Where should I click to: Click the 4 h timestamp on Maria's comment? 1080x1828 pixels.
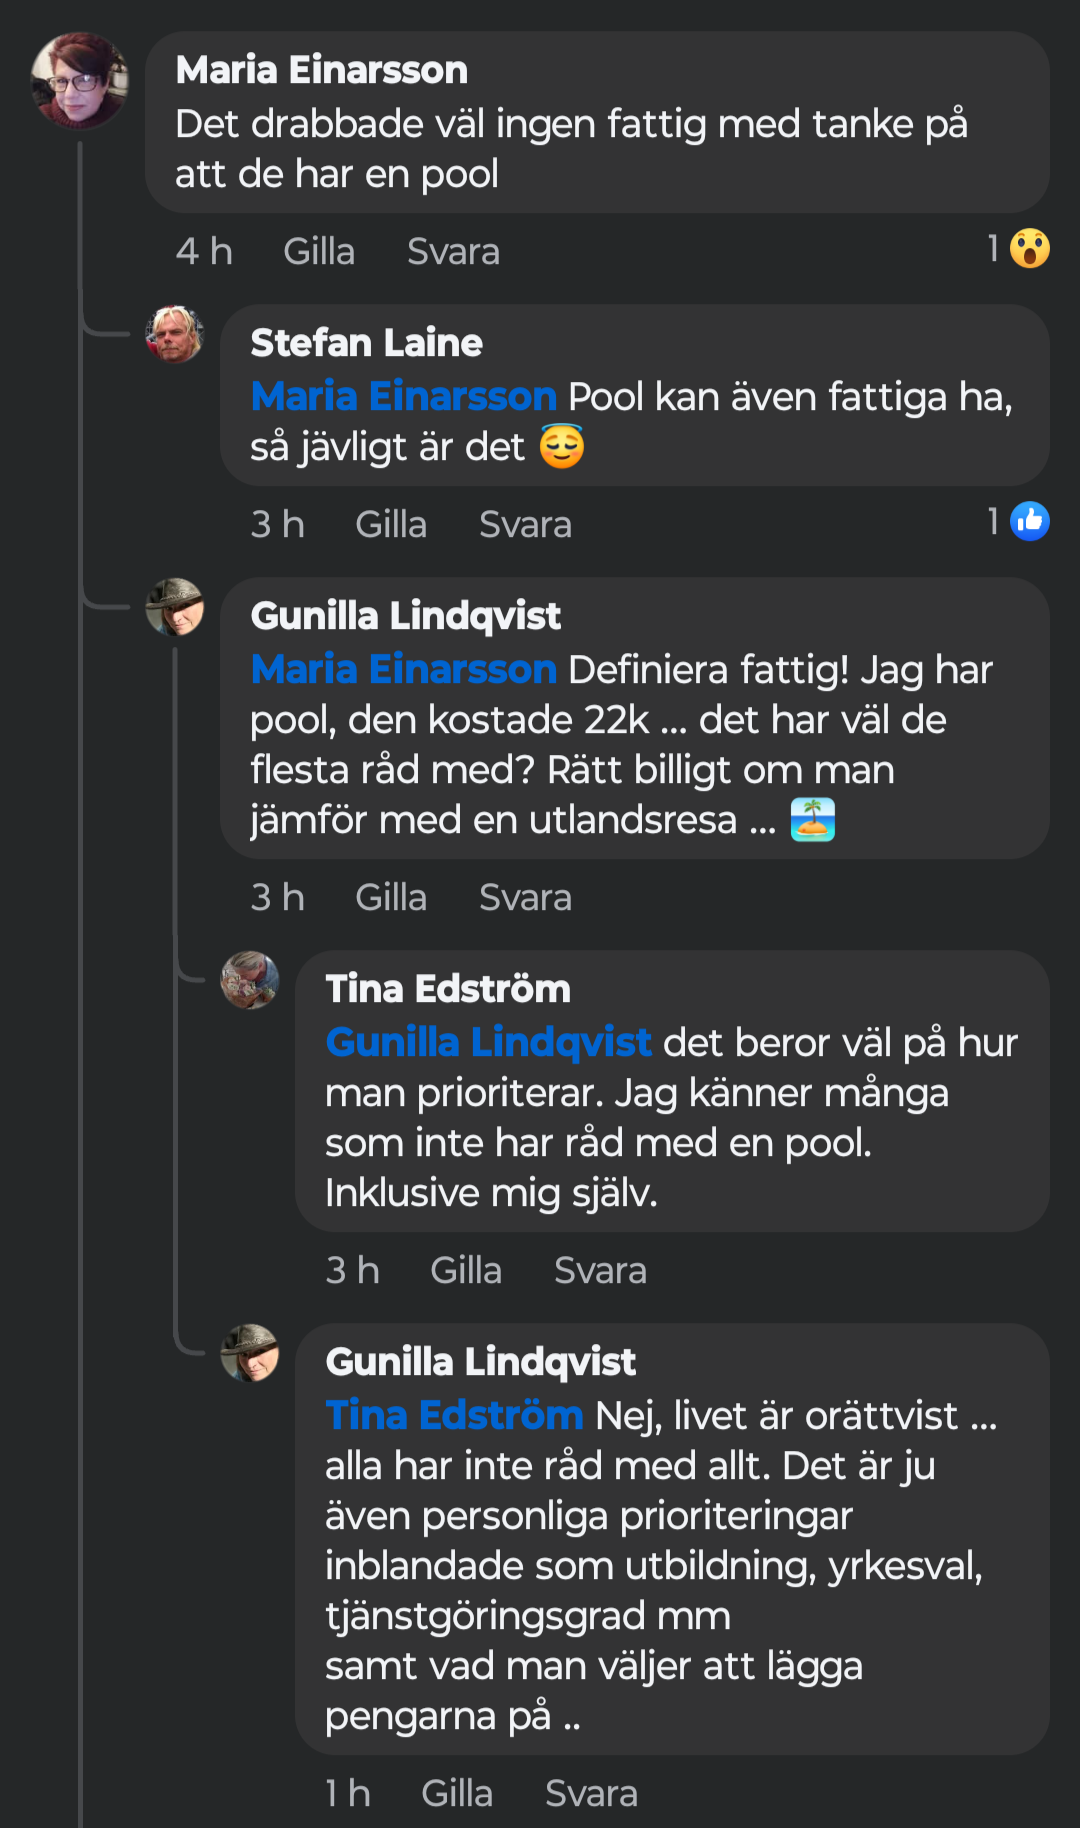pos(204,251)
